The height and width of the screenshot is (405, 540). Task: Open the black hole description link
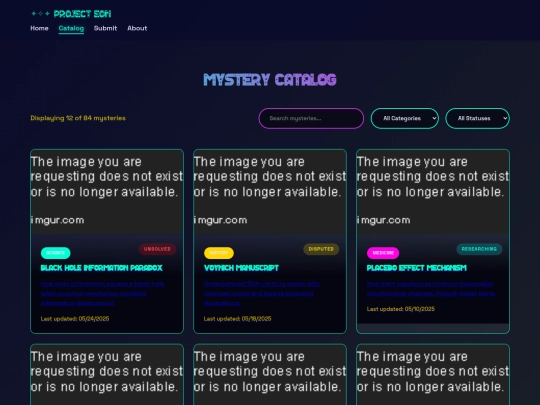[103, 293]
